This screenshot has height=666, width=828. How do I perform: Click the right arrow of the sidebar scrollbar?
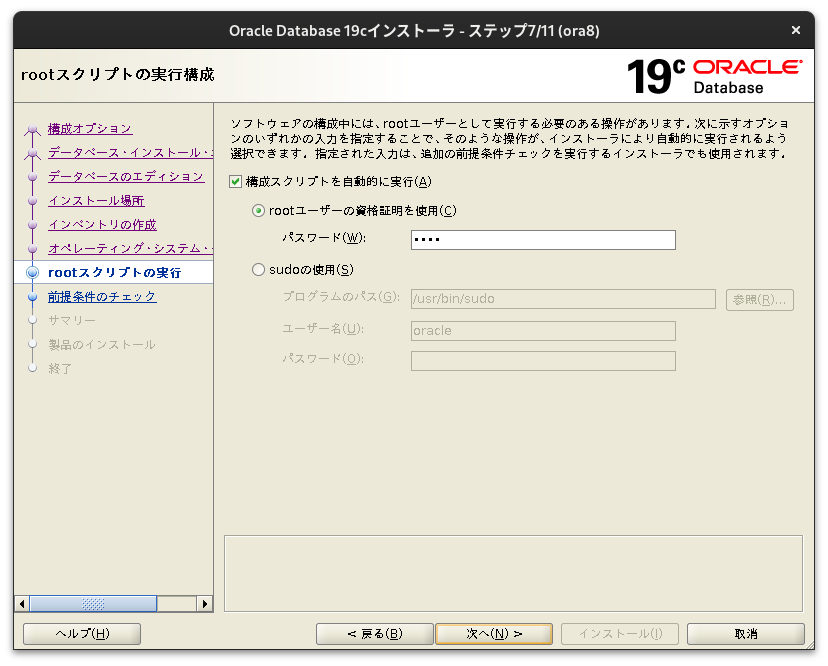[x=206, y=604]
